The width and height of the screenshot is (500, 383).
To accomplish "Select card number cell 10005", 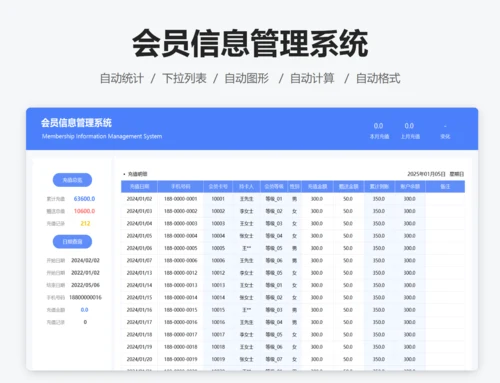I will pyautogui.click(x=218, y=248).
